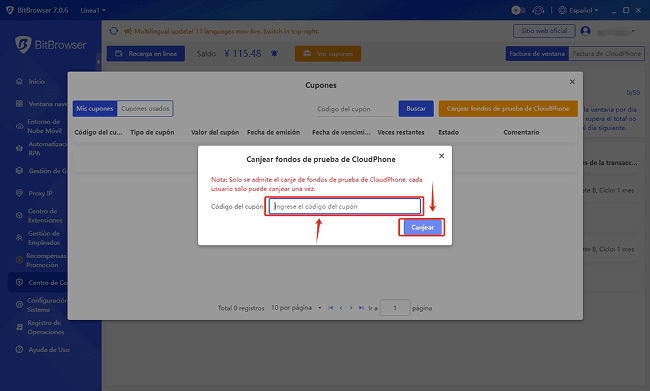Focus the Ingrese el código del cupón field
The height and width of the screenshot is (391, 650).
pyautogui.click(x=344, y=206)
